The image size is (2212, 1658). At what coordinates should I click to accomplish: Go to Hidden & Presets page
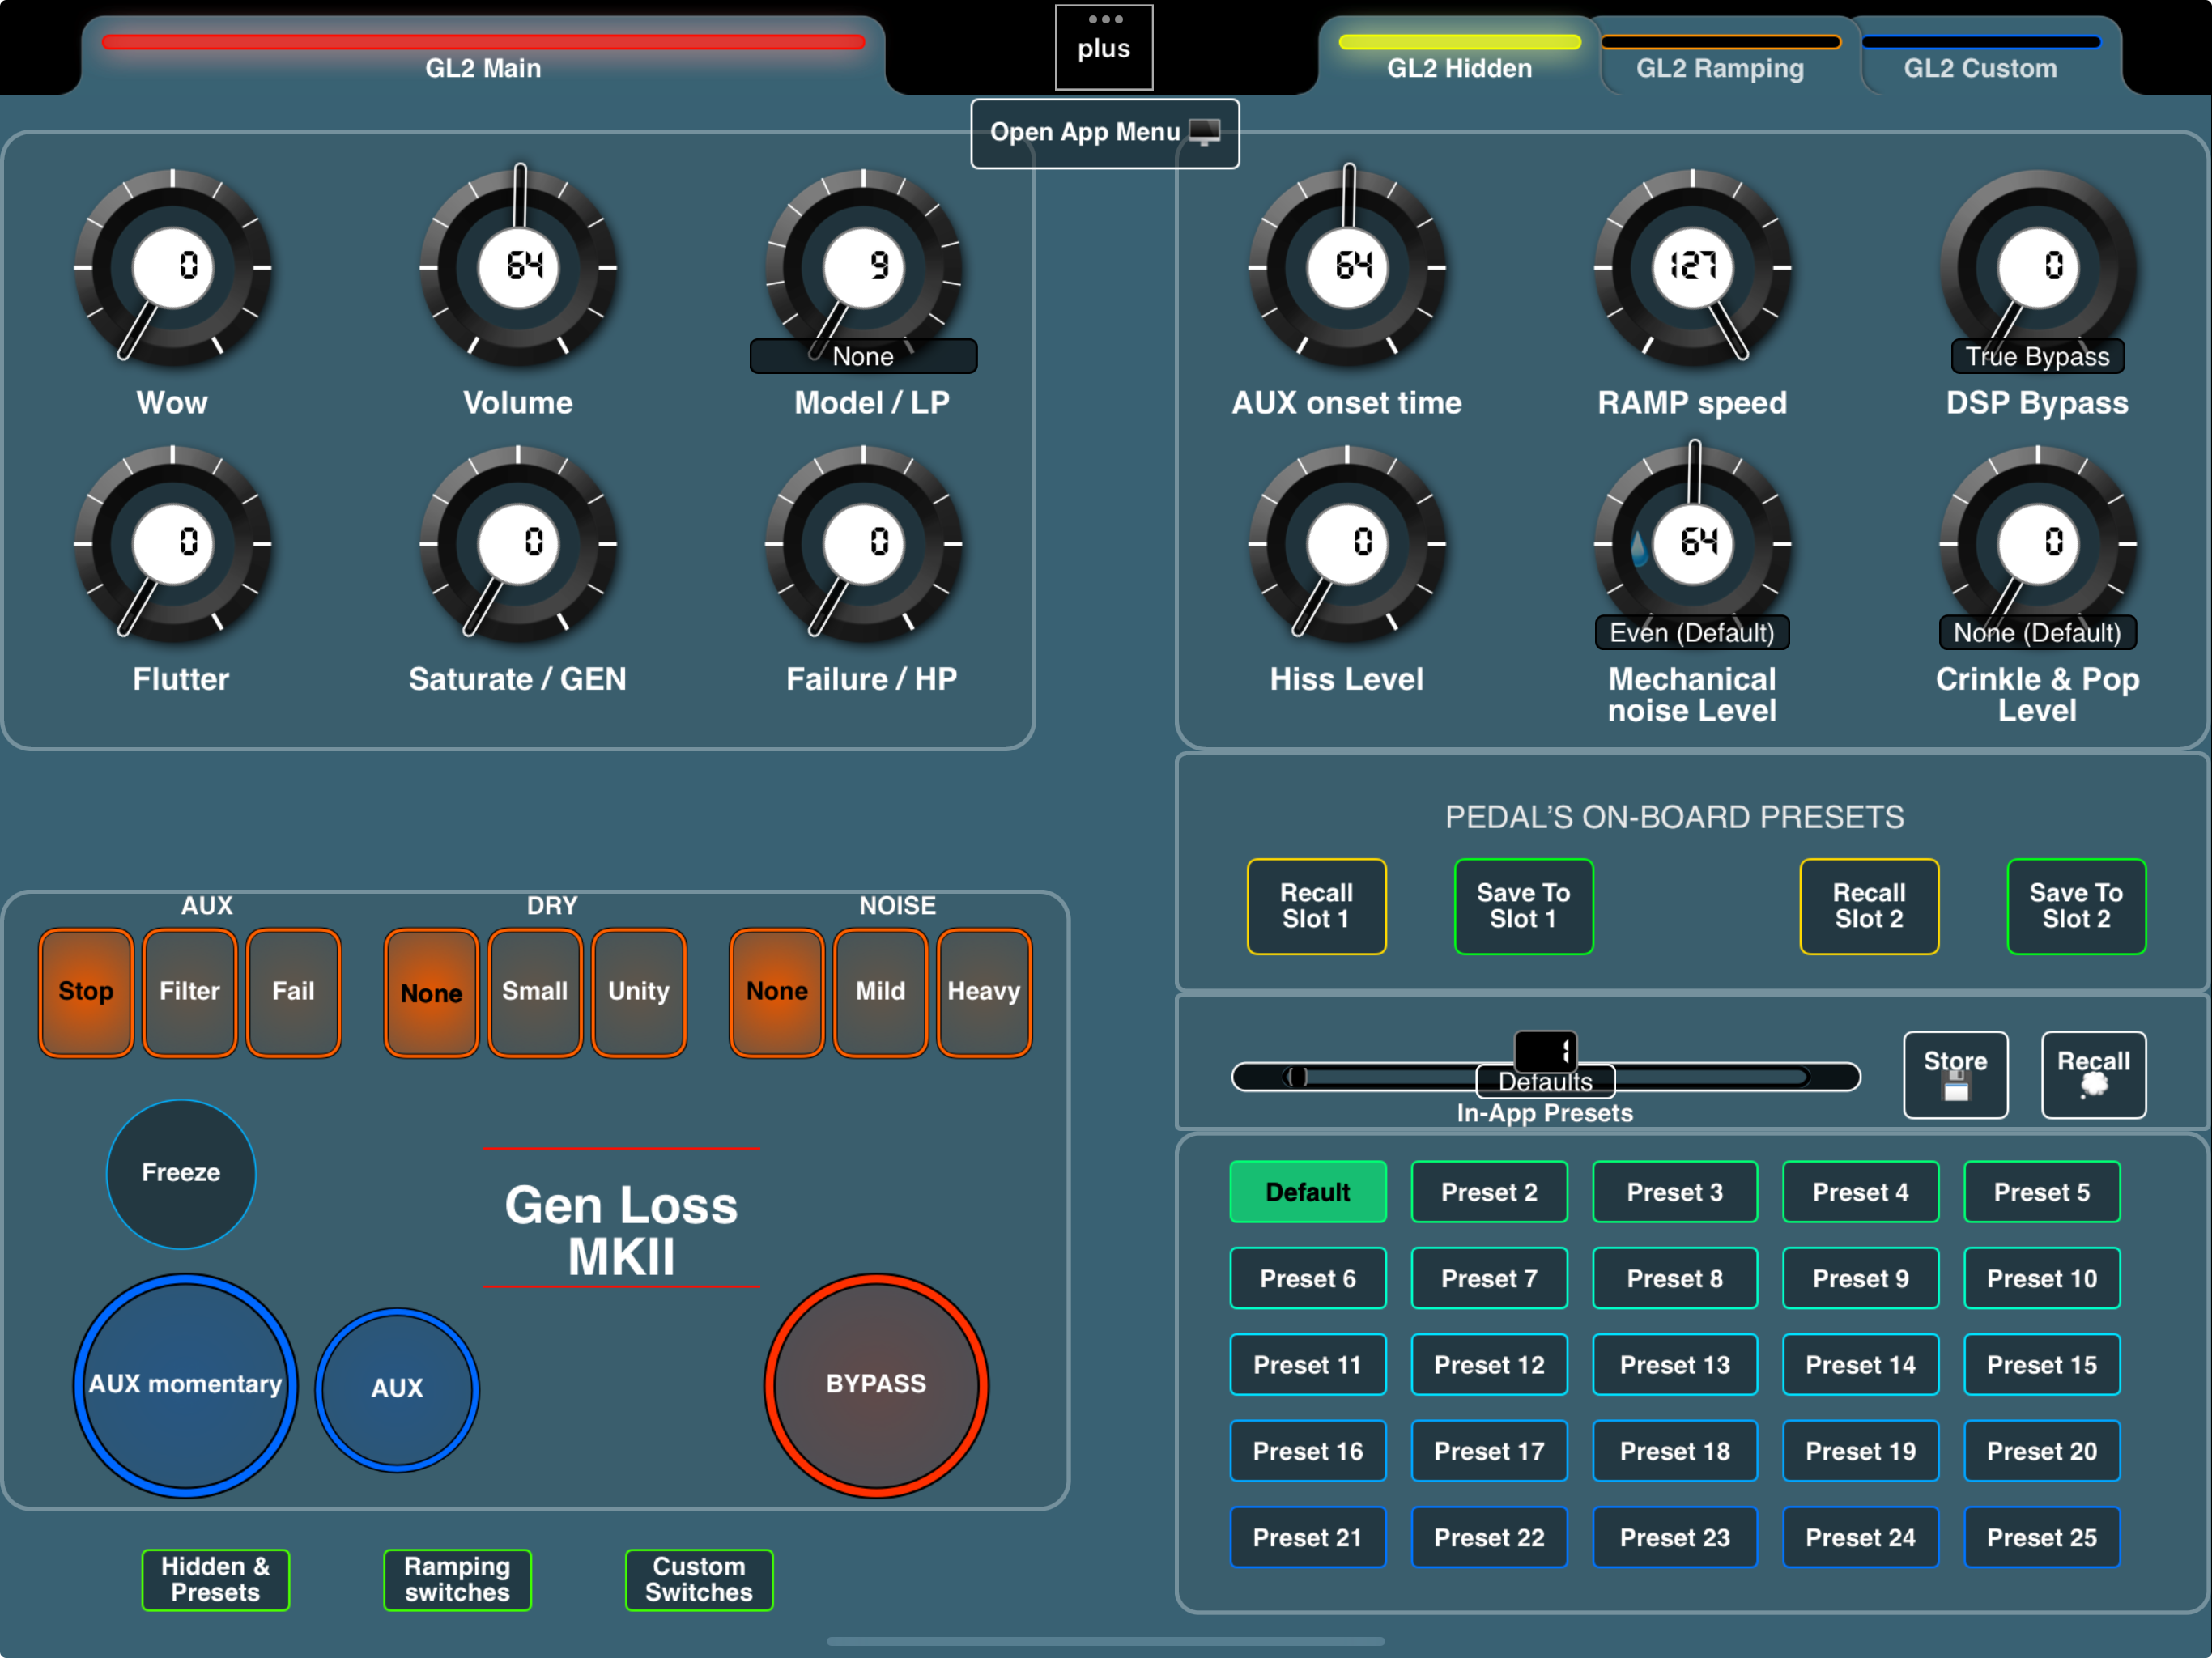point(216,1580)
